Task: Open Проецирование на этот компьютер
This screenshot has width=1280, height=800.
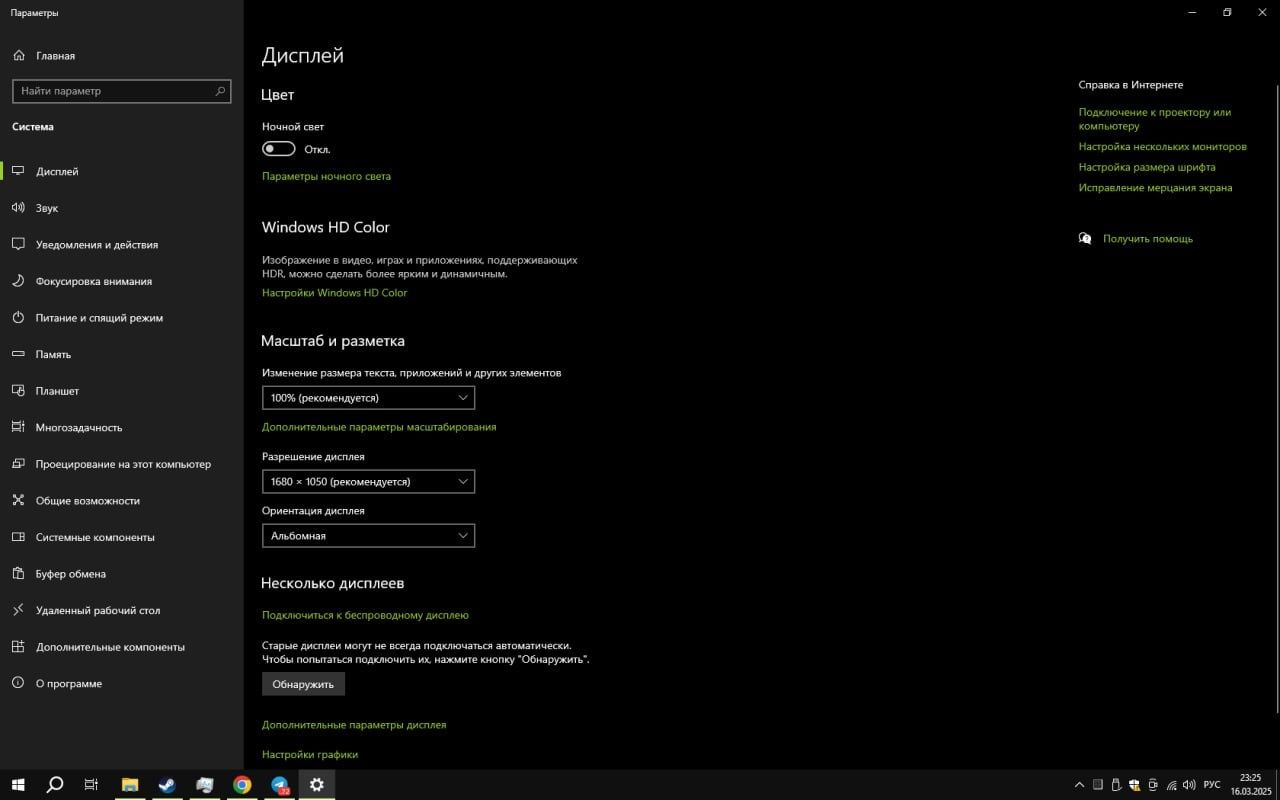Action: (123, 464)
